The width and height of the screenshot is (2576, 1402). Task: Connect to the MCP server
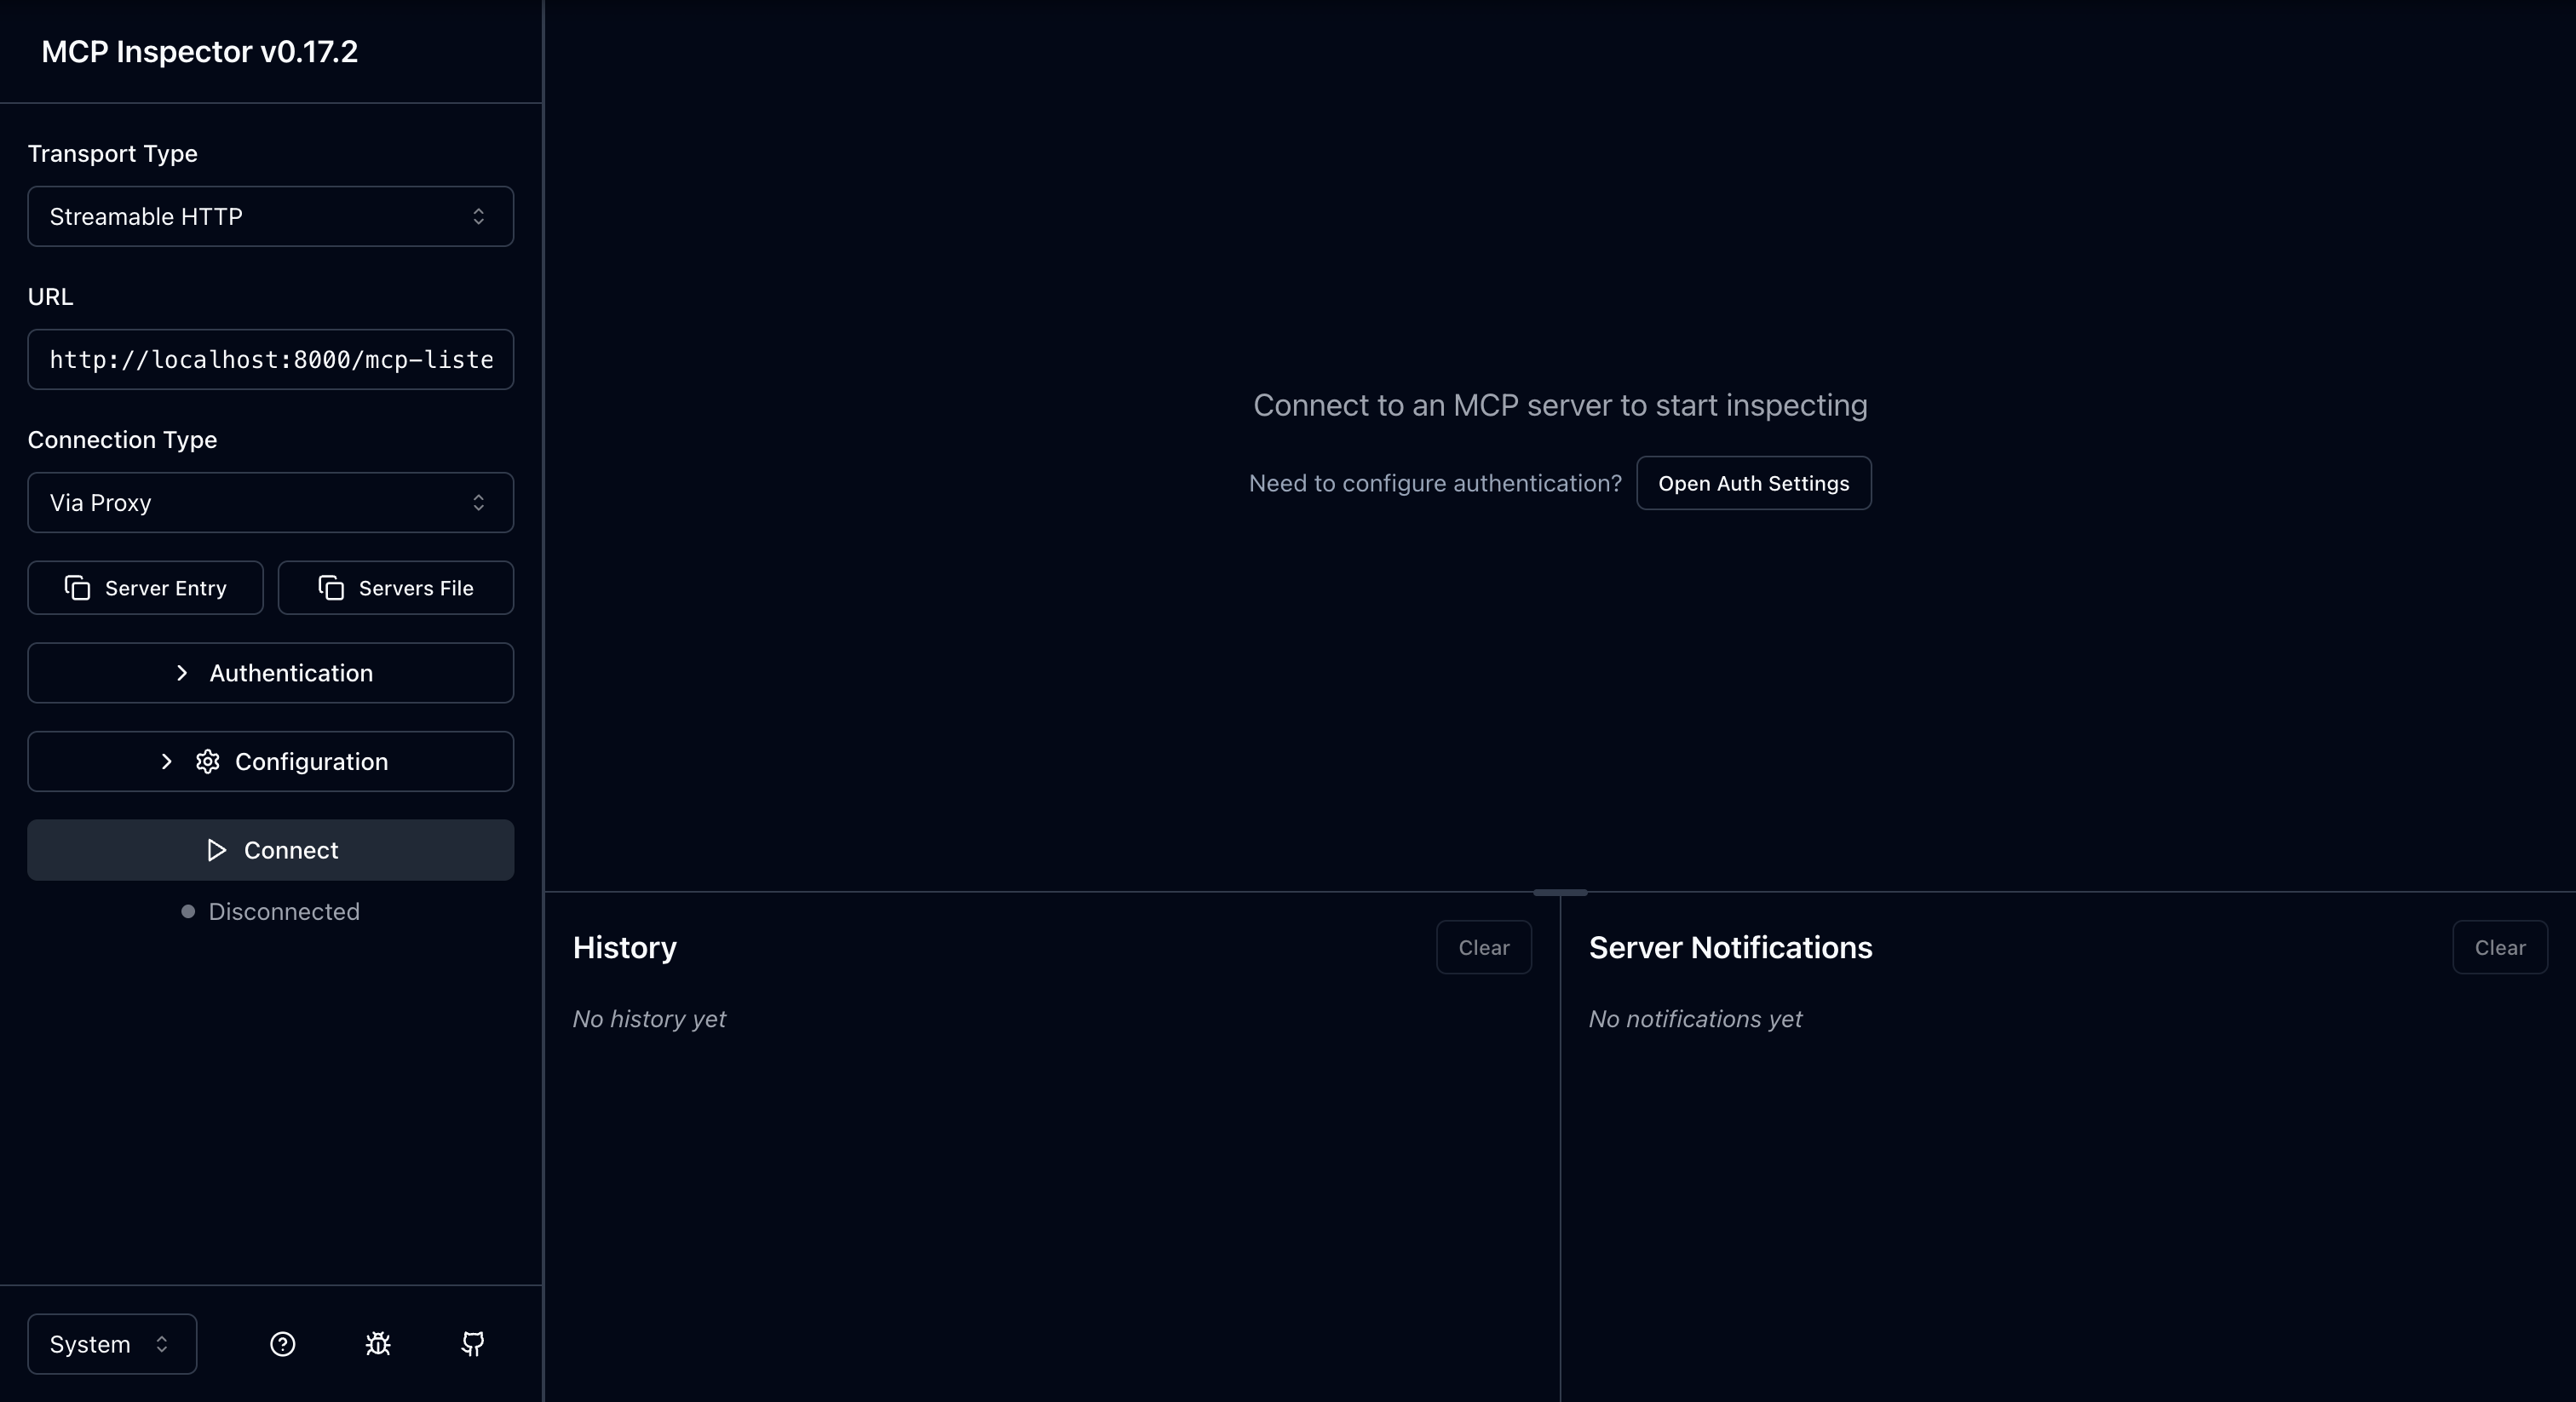(270, 850)
